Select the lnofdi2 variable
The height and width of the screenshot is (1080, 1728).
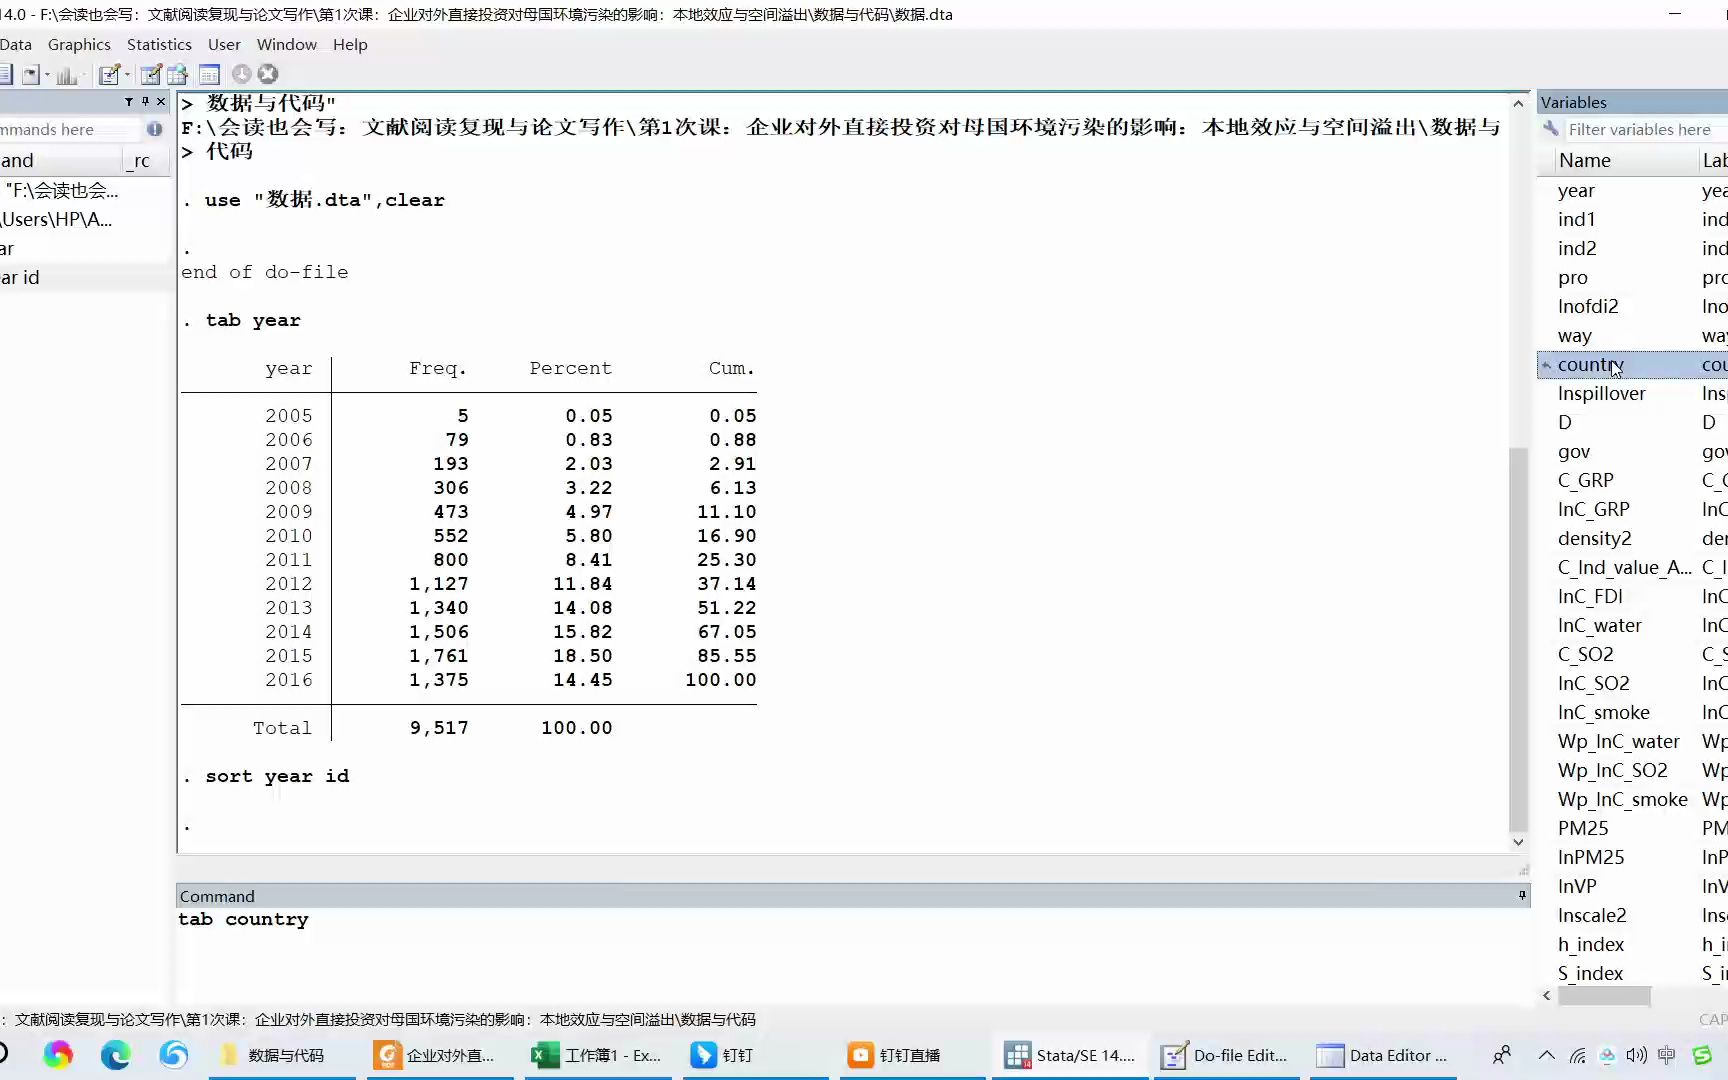coord(1588,306)
